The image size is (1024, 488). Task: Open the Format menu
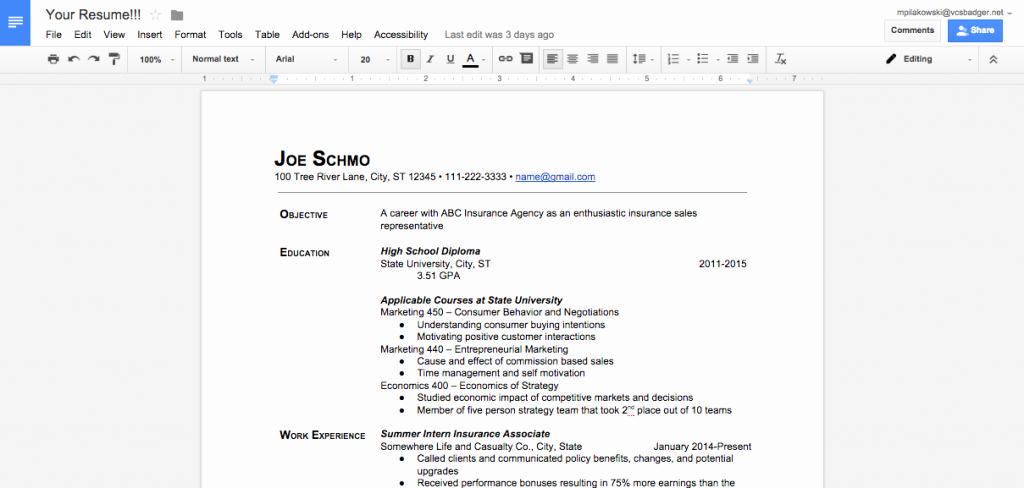point(190,35)
